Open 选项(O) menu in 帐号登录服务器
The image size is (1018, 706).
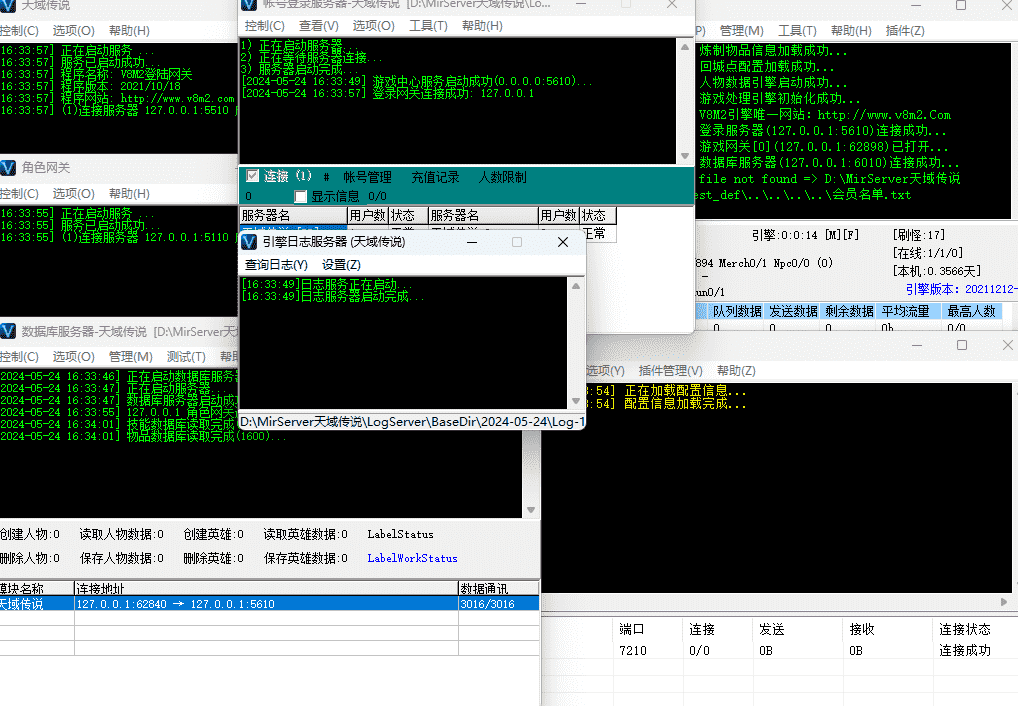click(x=373, y=26)
